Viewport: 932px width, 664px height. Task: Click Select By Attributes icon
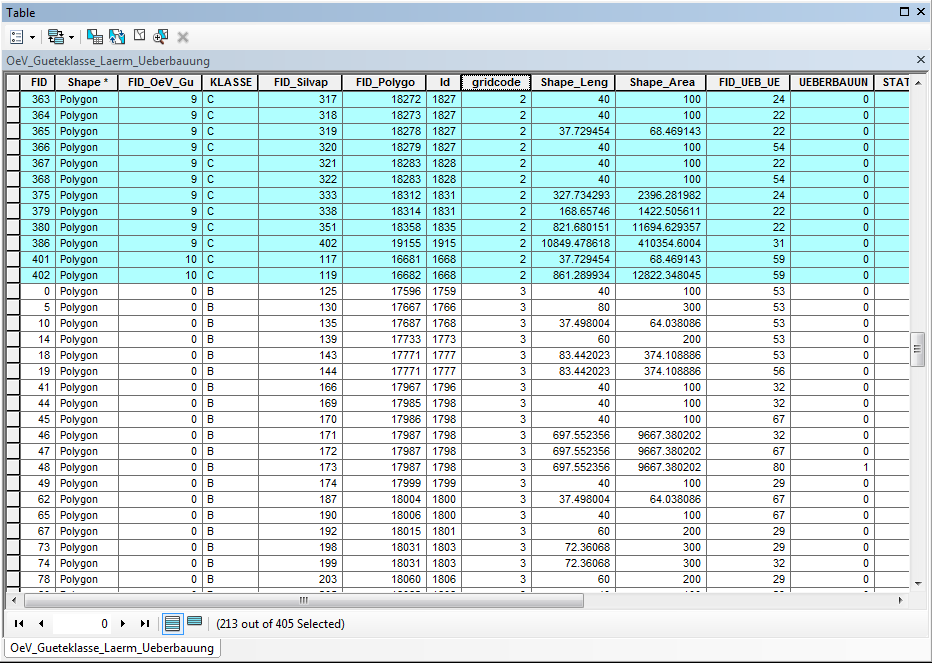(95, 36)
